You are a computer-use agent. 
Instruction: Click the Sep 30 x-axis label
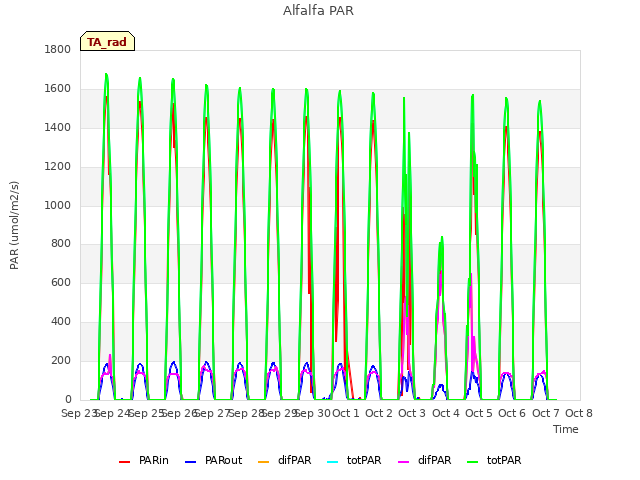(x=313, y=413)
